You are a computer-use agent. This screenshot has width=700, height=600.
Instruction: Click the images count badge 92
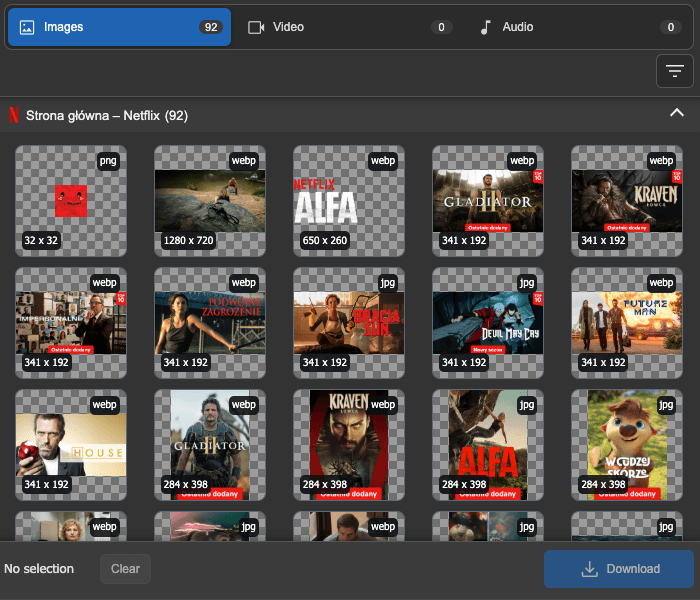[x=211, y=27]
